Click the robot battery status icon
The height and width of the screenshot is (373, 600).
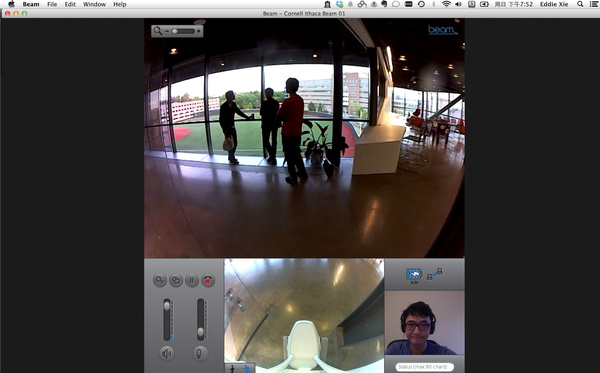click(414, 274)
